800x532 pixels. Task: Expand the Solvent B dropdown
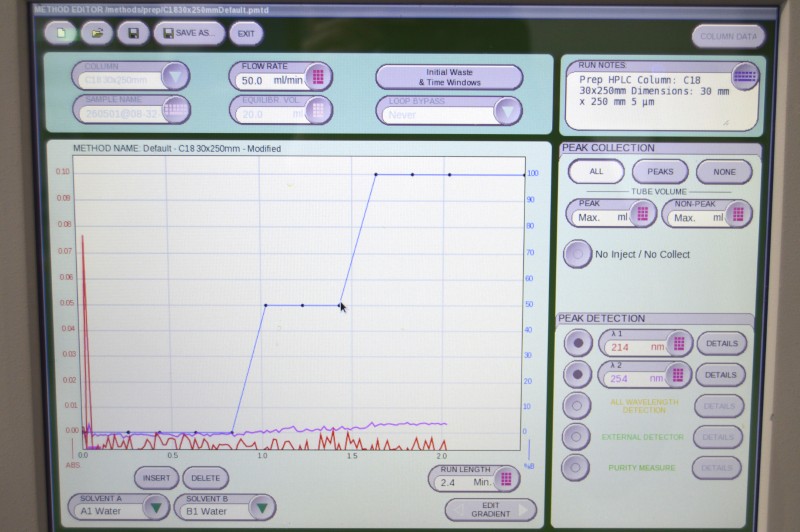pyautogui.click(x=262, y=508)
